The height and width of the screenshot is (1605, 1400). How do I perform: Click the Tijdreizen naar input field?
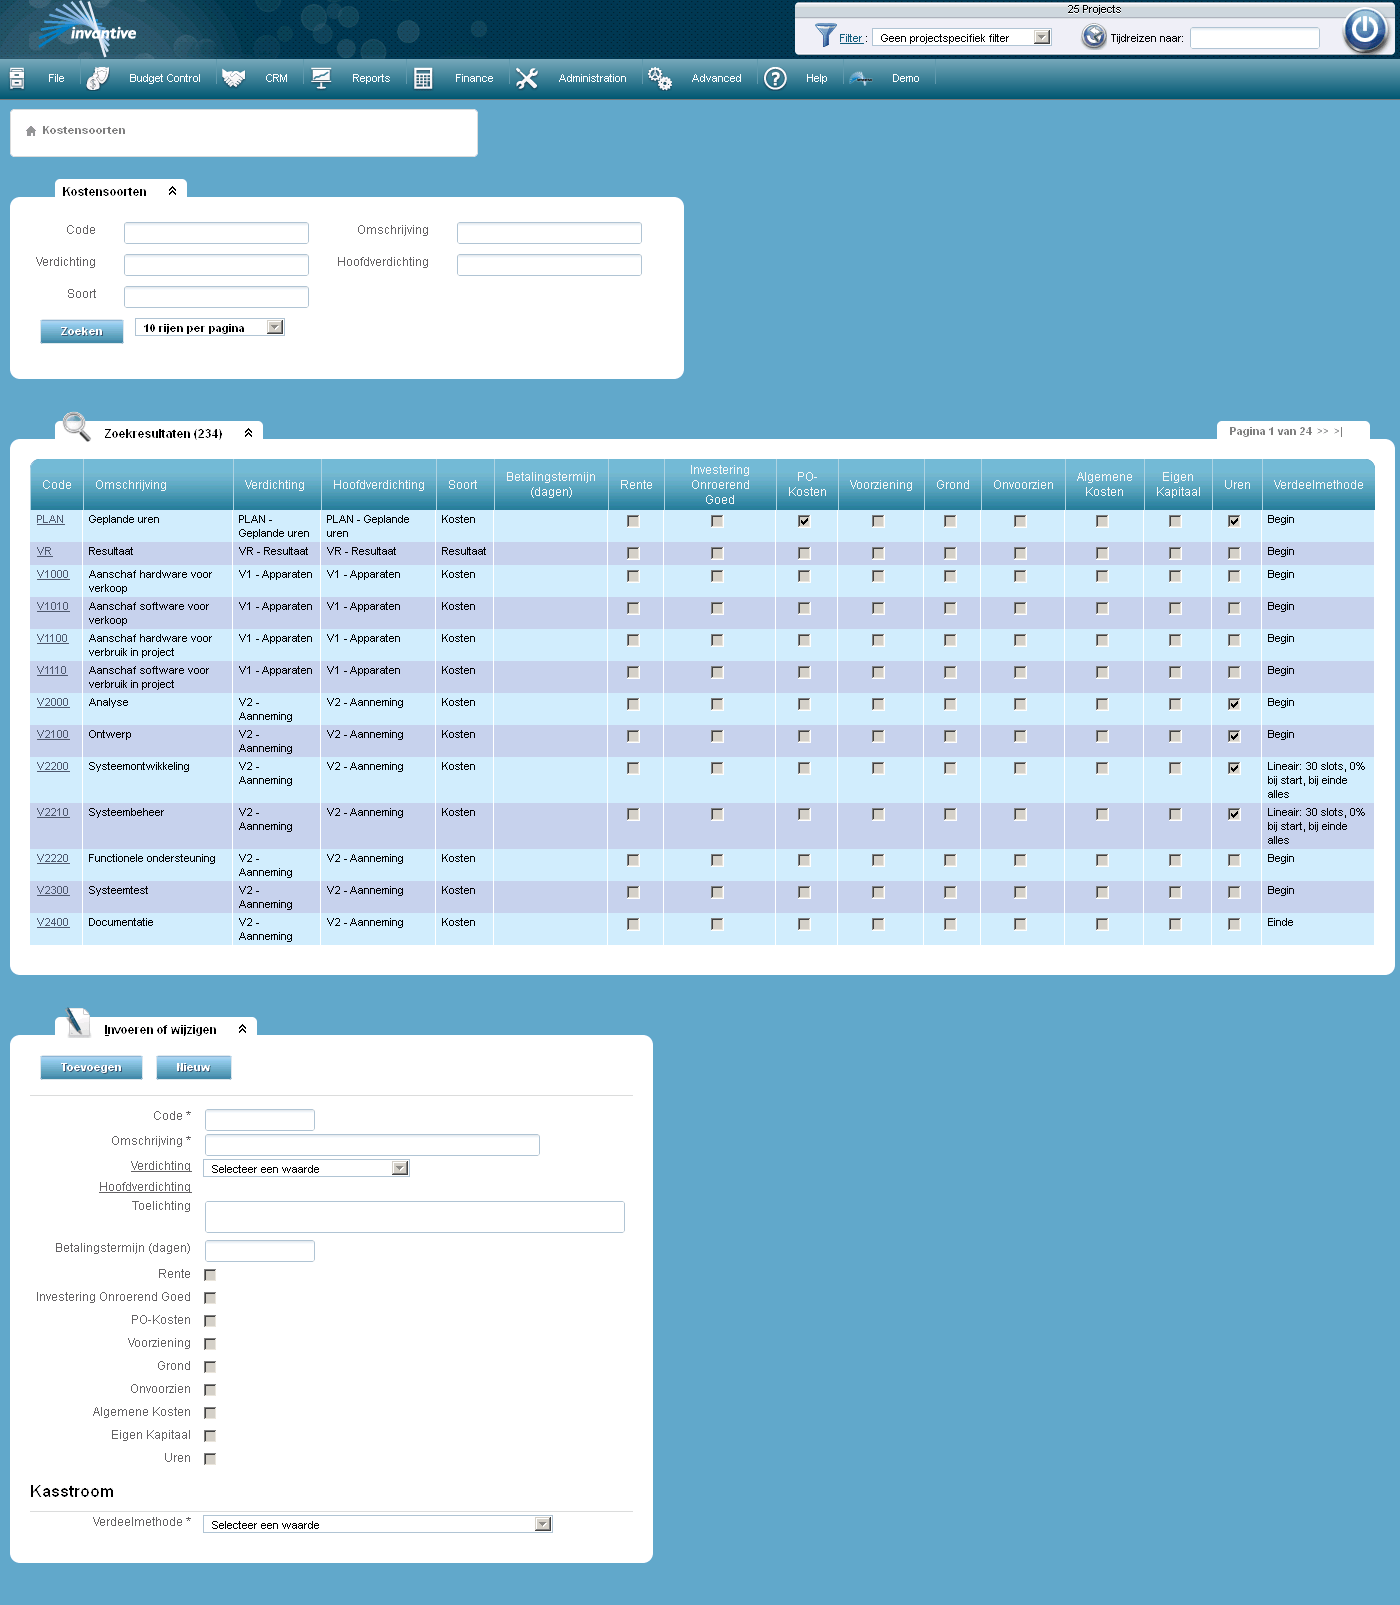[1255, 38]
